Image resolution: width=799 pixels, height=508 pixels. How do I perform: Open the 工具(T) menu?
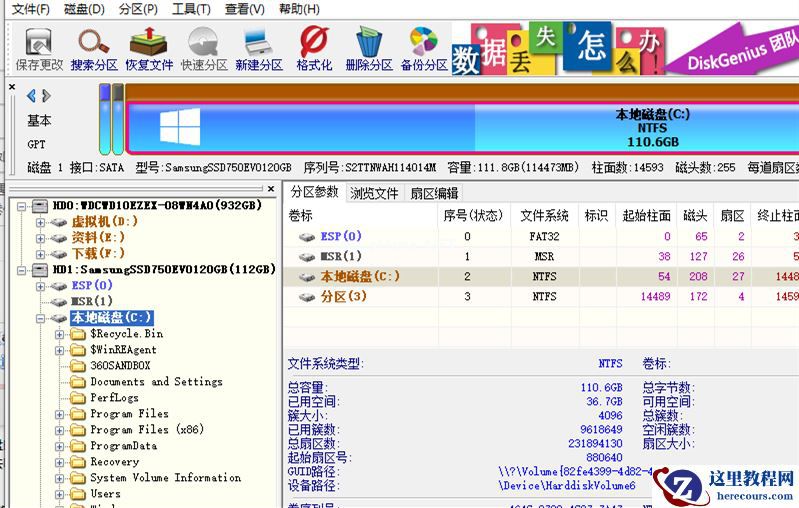(x=191, y=9)
